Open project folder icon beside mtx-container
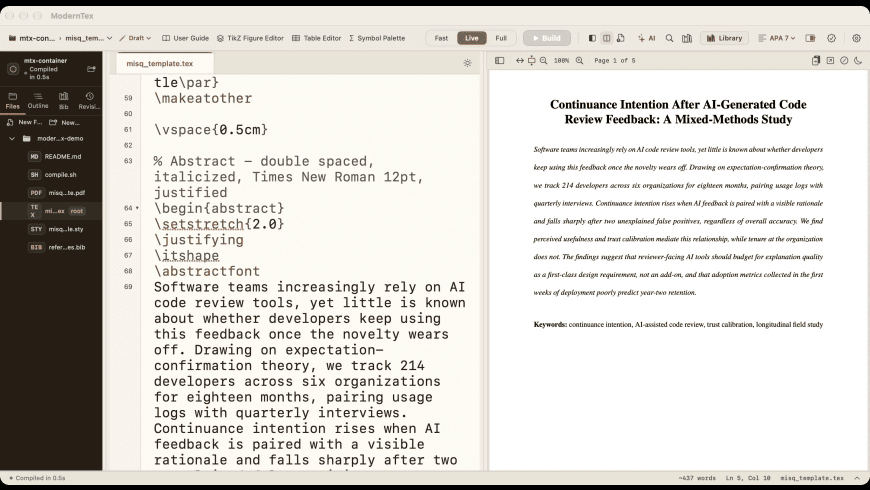This screenshot has height=490, width=870. (x=91, y=69)
